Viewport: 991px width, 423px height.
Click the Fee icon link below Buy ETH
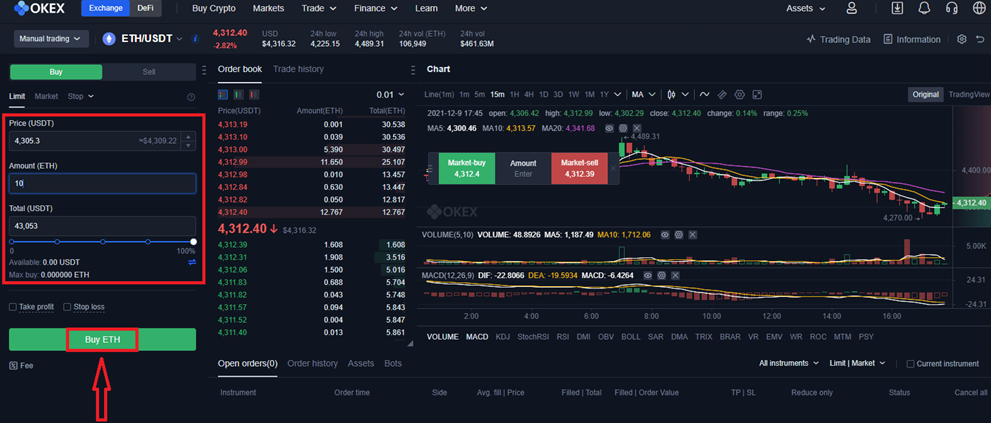tap(22, 365)
